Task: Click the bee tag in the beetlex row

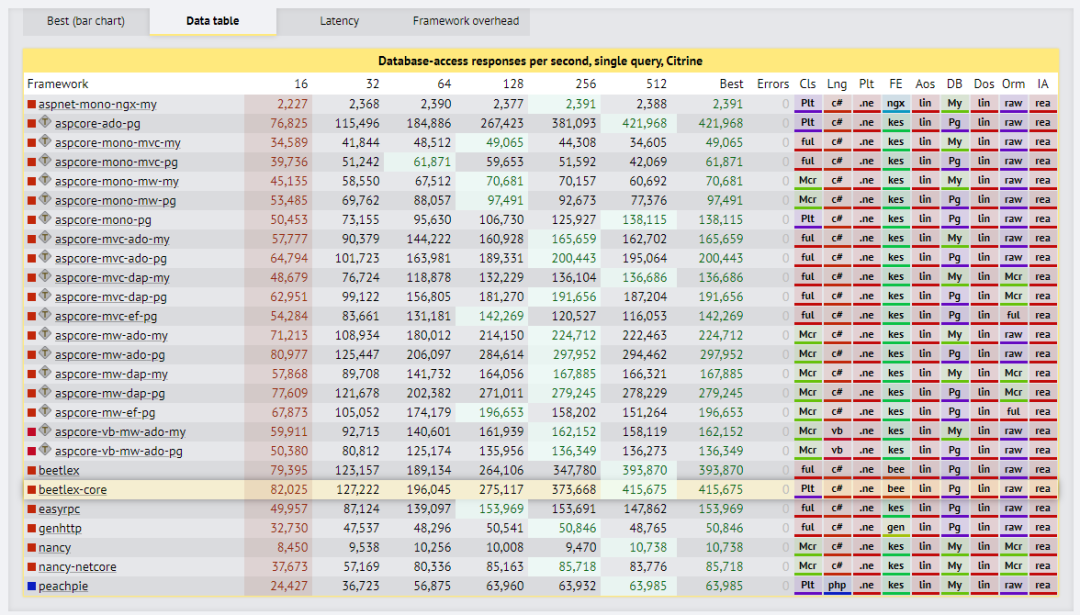Action: [x=895, y=470]
